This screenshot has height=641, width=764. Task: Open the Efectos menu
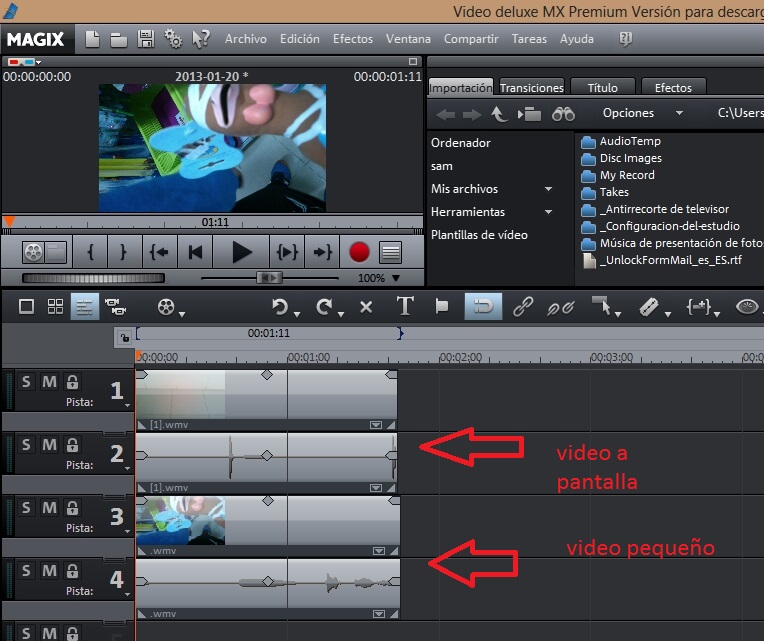[x=353, y=39]
